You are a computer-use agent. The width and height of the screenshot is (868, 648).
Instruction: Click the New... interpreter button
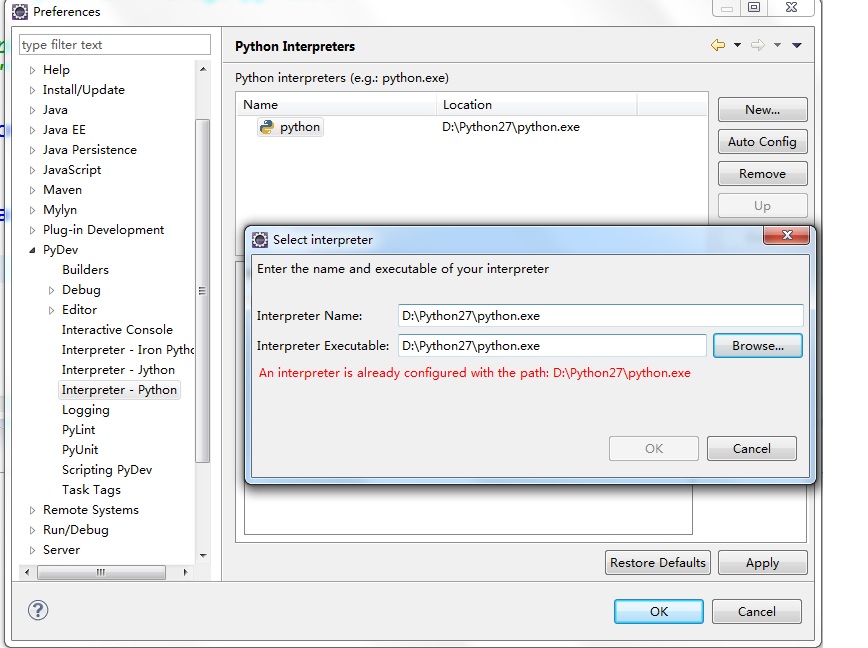point(762,110)
